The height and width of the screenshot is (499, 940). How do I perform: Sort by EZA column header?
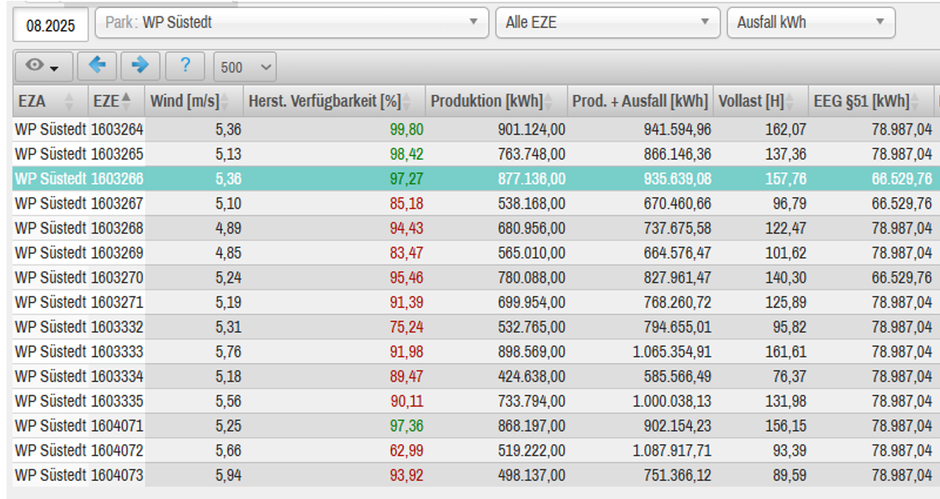[50, 101]
